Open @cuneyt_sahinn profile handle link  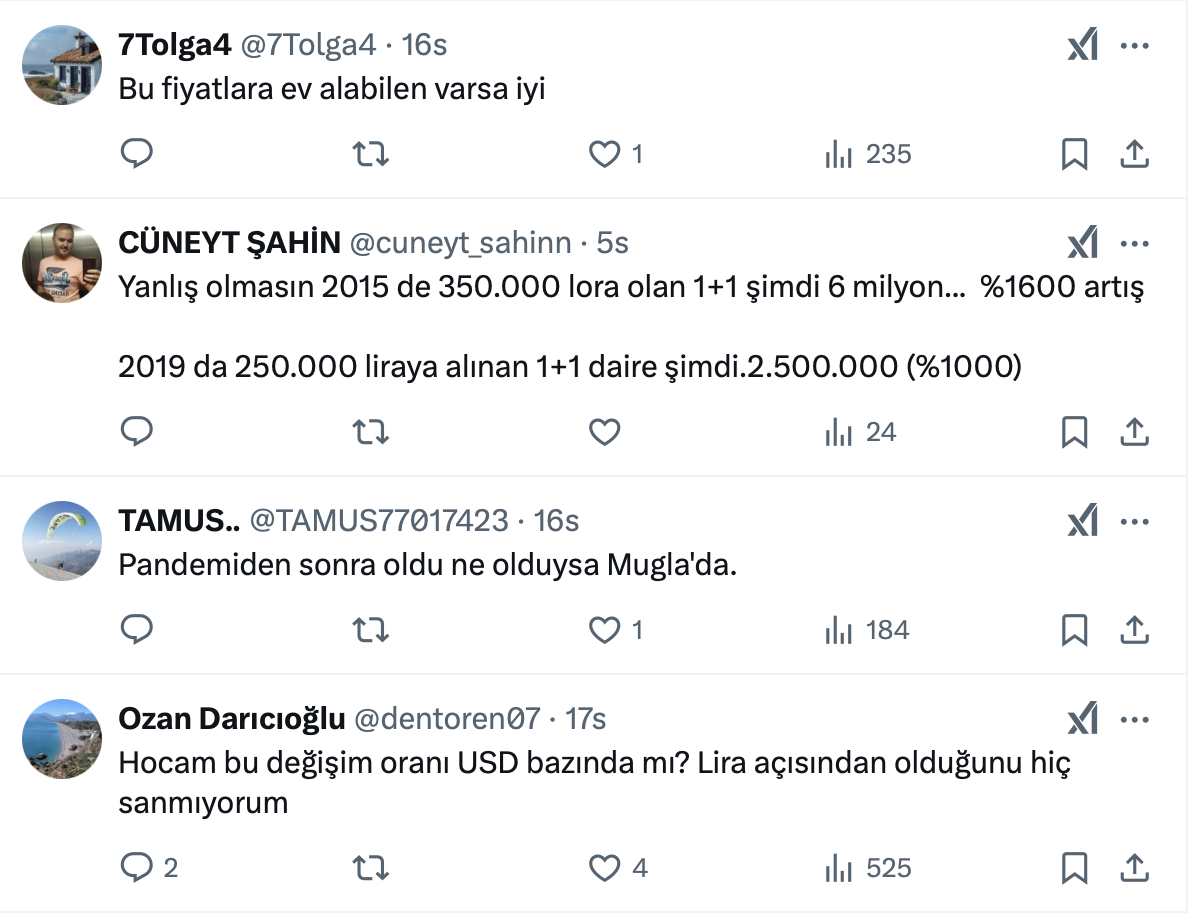pyautogui.click(x=461, y=243)
